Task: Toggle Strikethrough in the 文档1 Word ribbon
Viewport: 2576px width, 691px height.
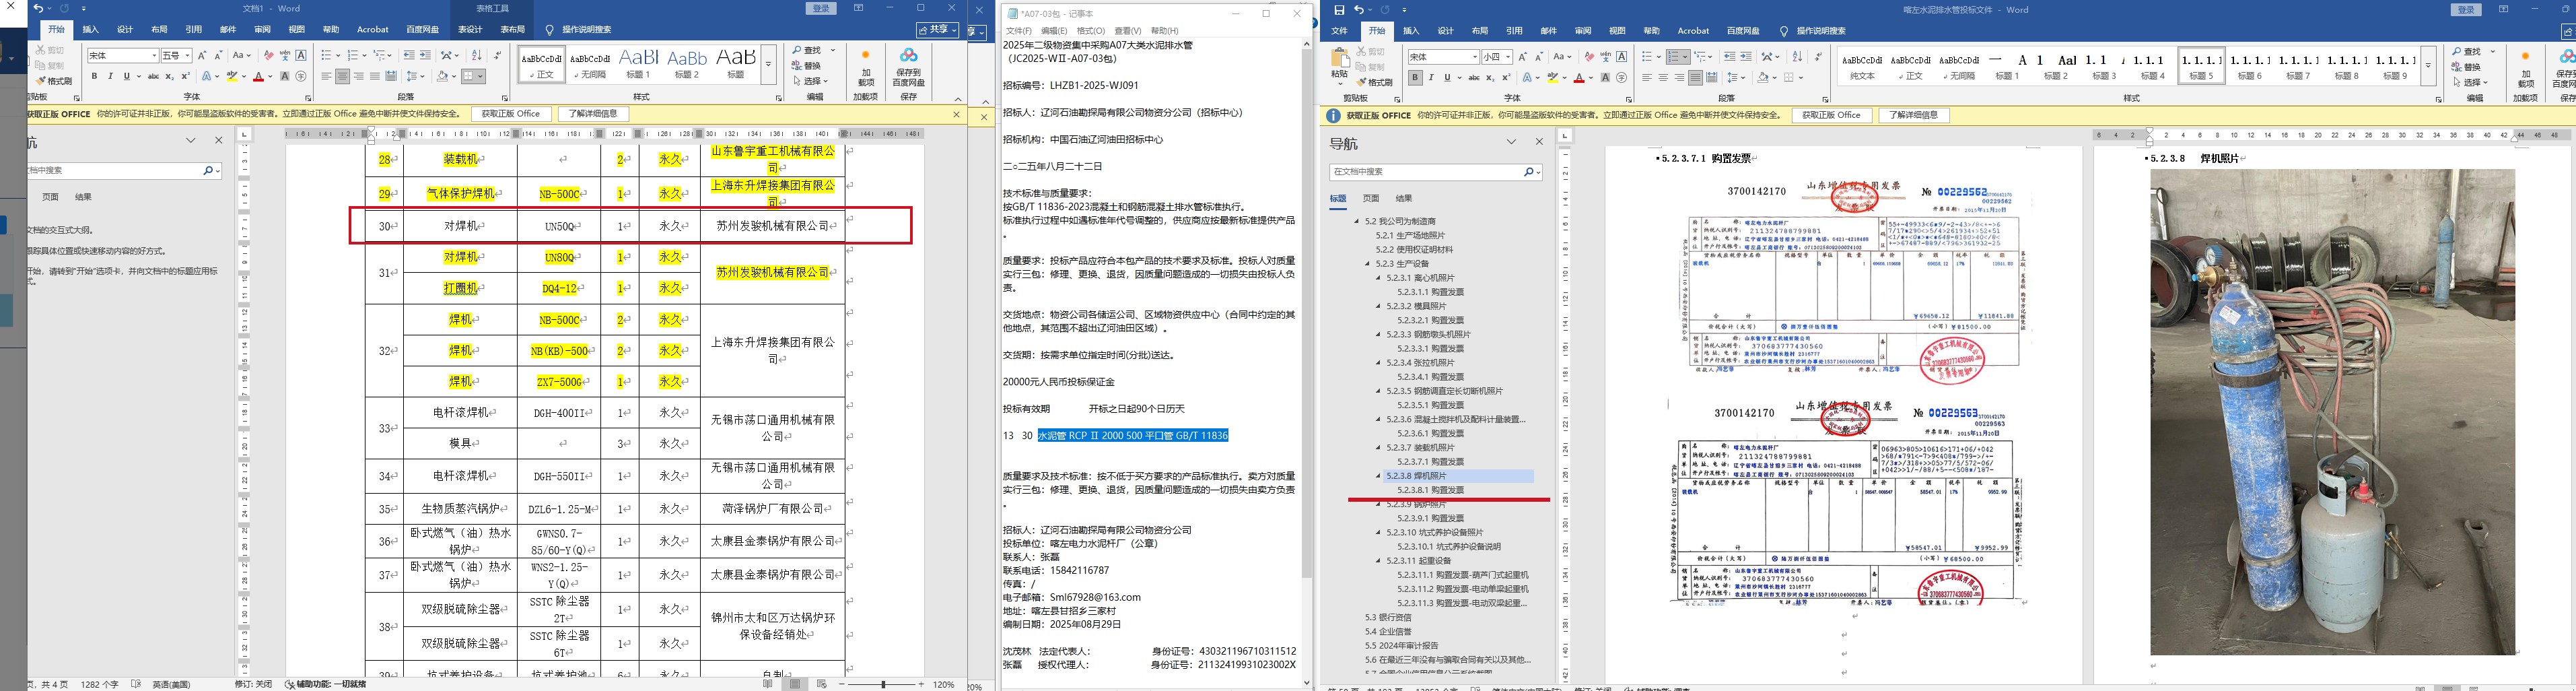Action: pos(153,76)
